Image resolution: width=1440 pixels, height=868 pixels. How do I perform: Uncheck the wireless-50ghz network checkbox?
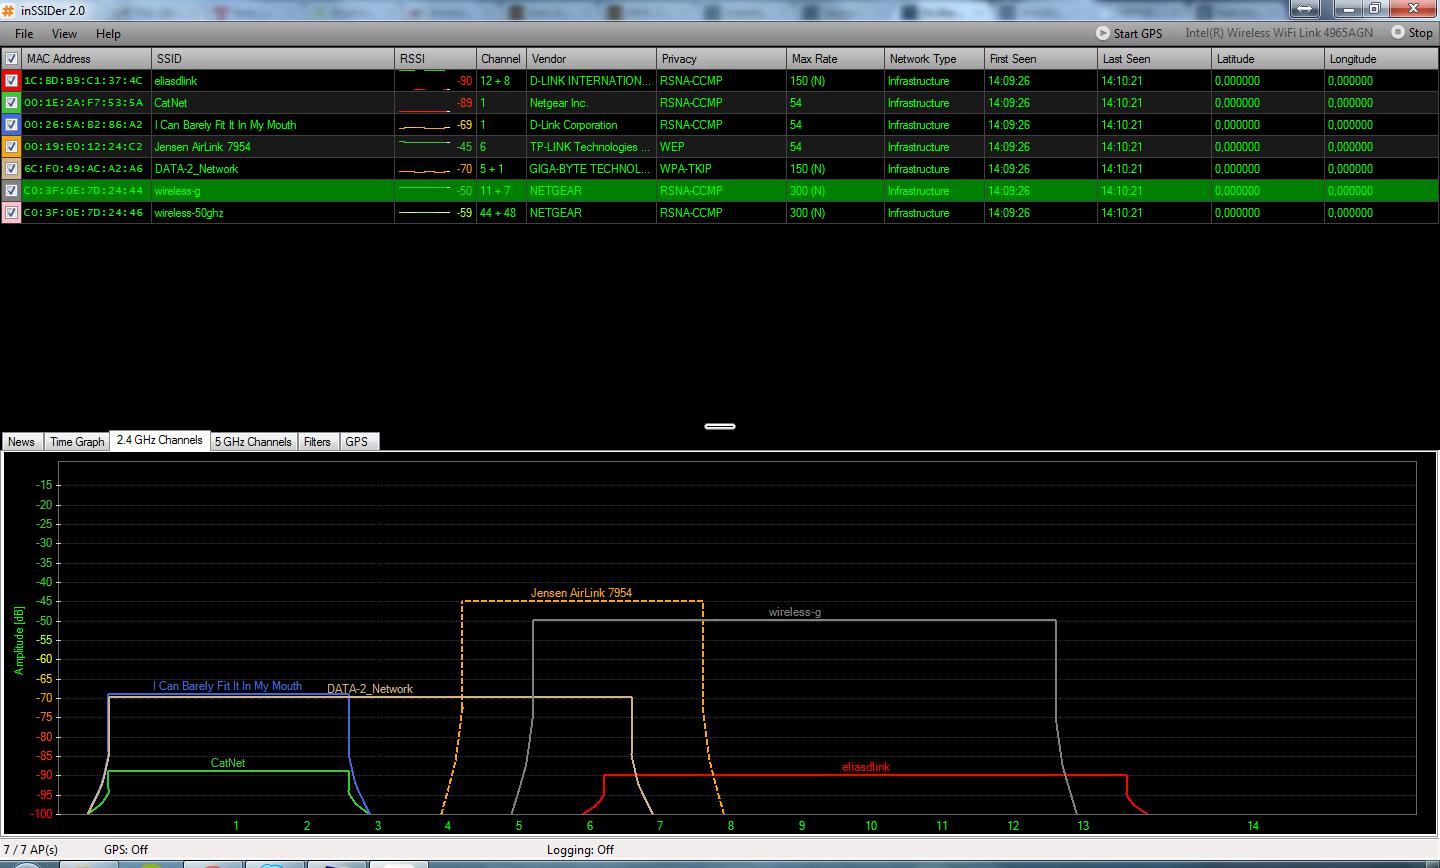[x=11, y=213]
